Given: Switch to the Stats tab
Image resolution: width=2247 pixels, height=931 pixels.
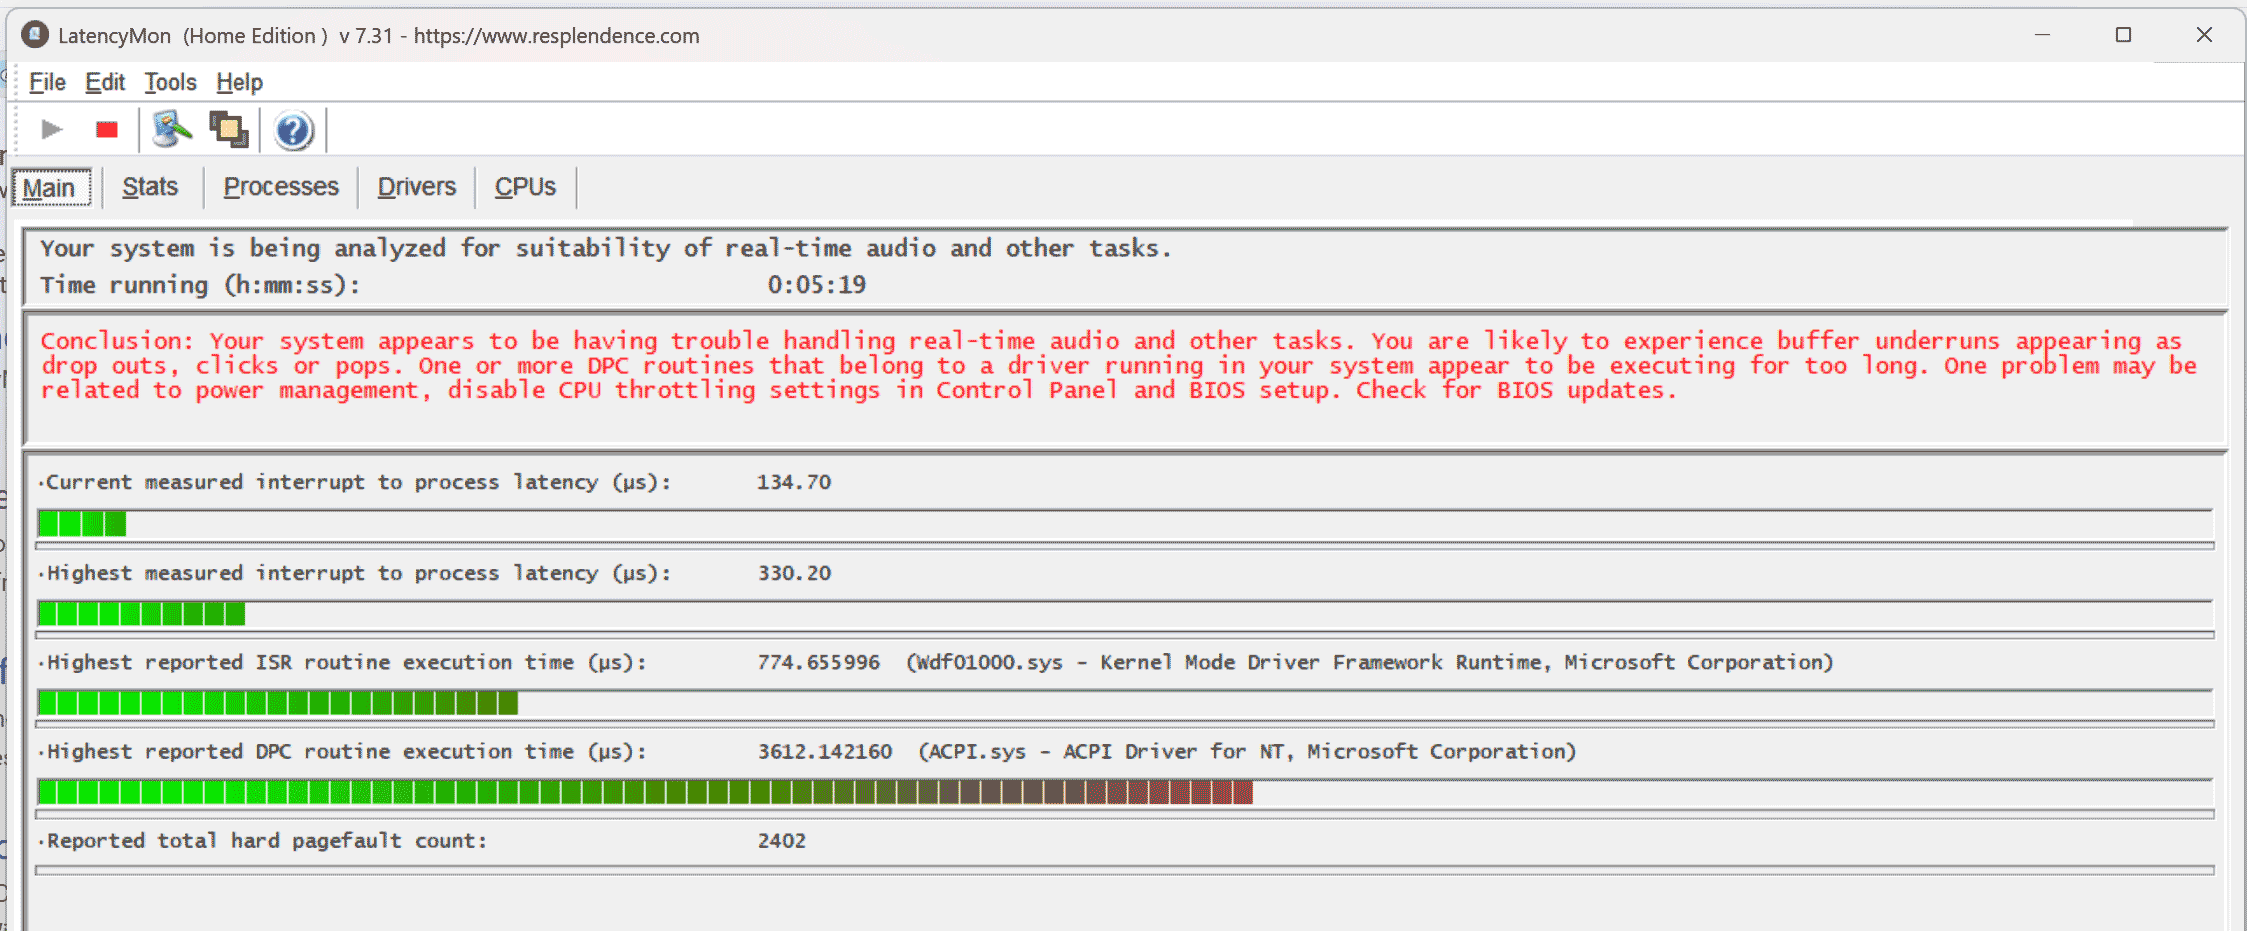Looking at the screenshot, I should pyautogui.click(x=150, y=187).
